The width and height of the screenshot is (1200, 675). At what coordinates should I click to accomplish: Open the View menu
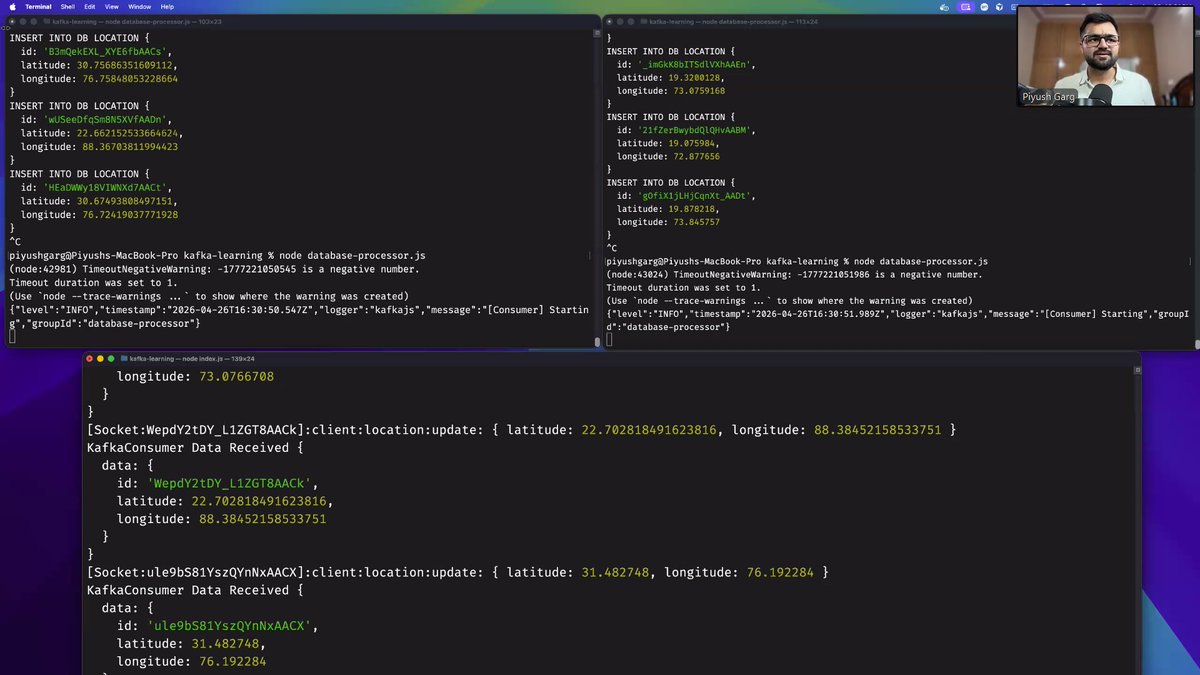click(113, 6)
